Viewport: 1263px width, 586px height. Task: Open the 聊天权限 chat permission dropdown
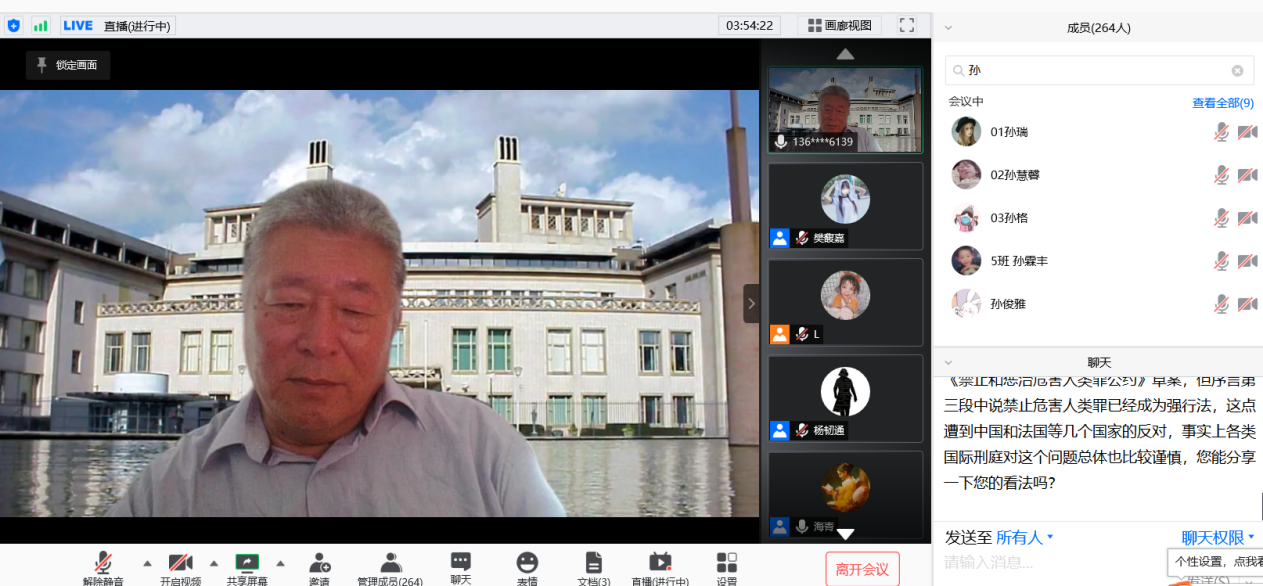[1218, 538]
